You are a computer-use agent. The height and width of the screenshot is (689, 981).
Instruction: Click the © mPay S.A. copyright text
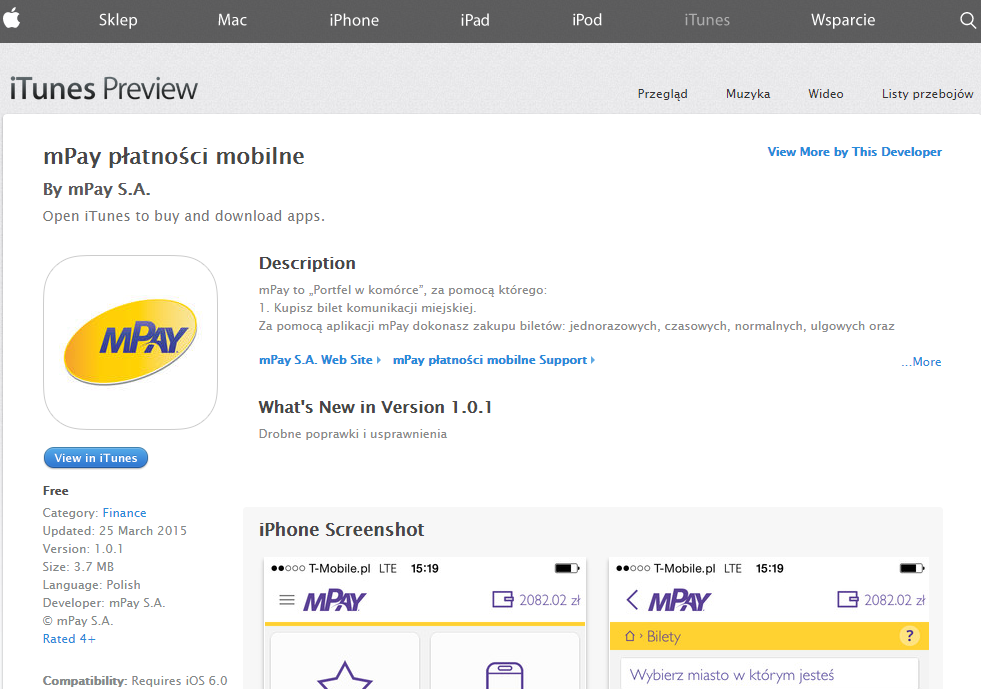78,621
